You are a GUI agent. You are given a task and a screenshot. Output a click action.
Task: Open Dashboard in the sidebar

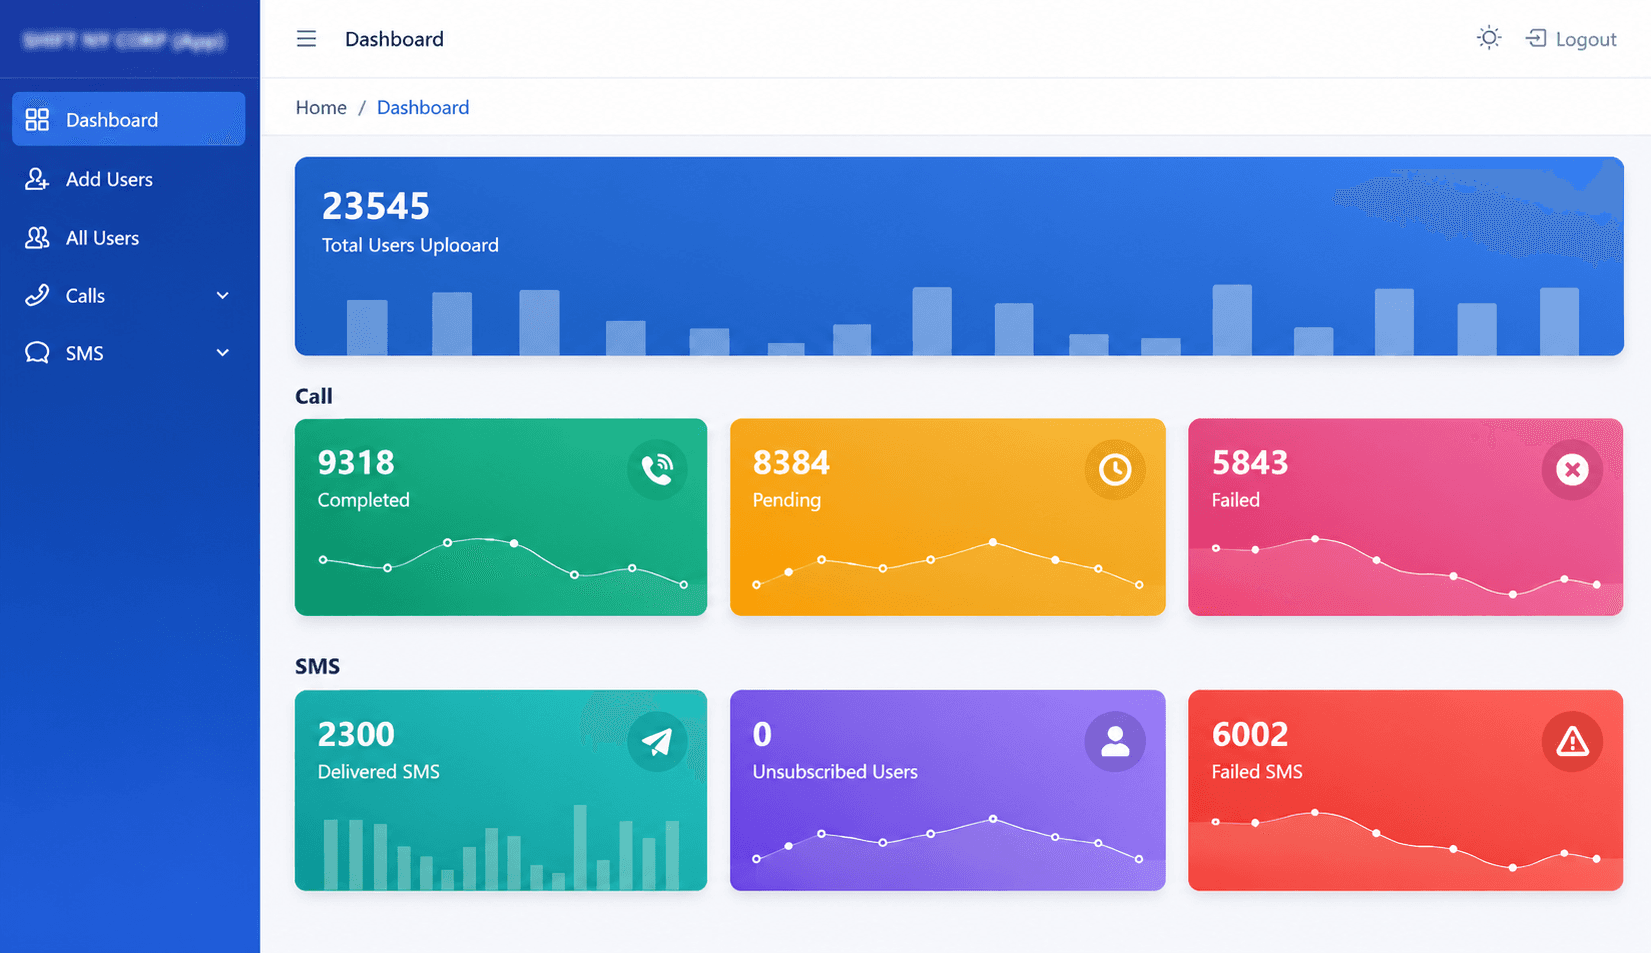coord(128,119)
